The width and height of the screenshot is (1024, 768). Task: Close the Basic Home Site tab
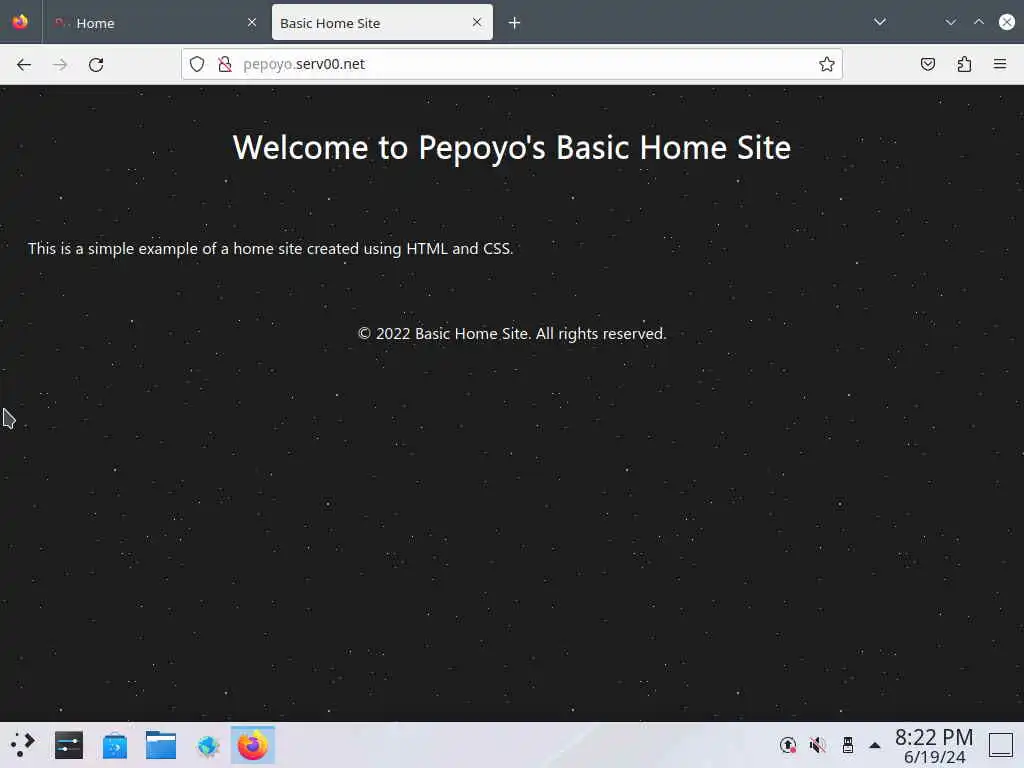(477, 22)
